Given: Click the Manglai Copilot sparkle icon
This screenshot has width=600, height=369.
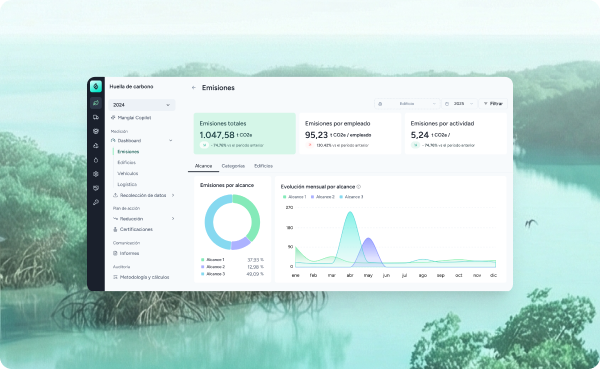Looking at the screenshot, I should click(113, 118).
